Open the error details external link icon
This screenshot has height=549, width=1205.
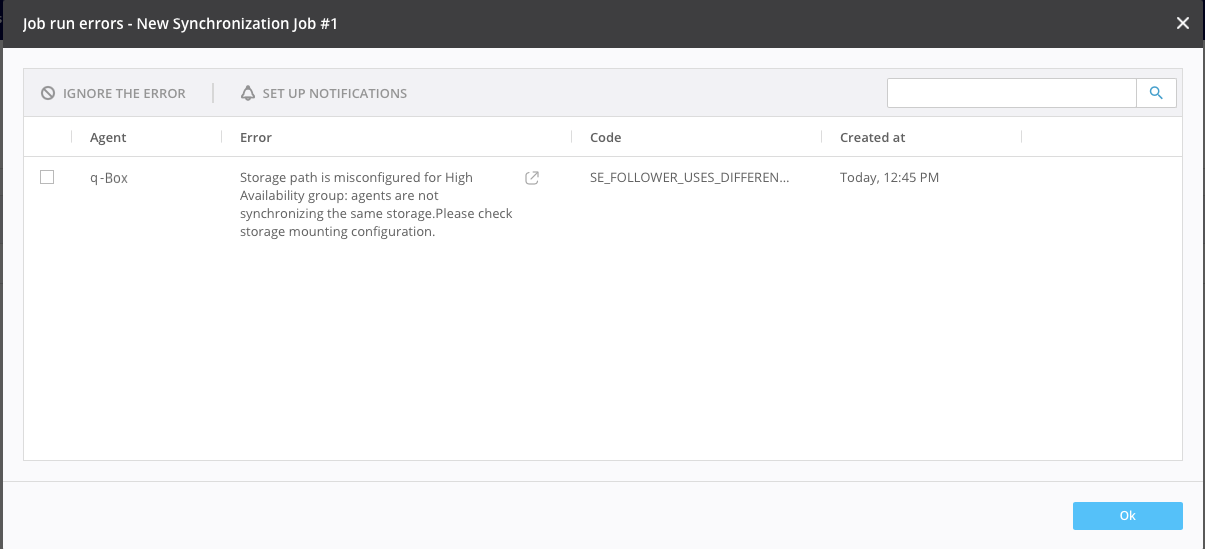tap(532, 178)
